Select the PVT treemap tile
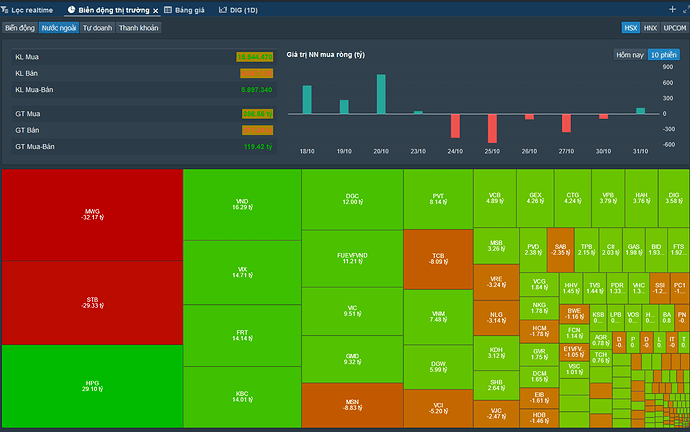This screenshot has width=690, height=432. click(438, 199)
